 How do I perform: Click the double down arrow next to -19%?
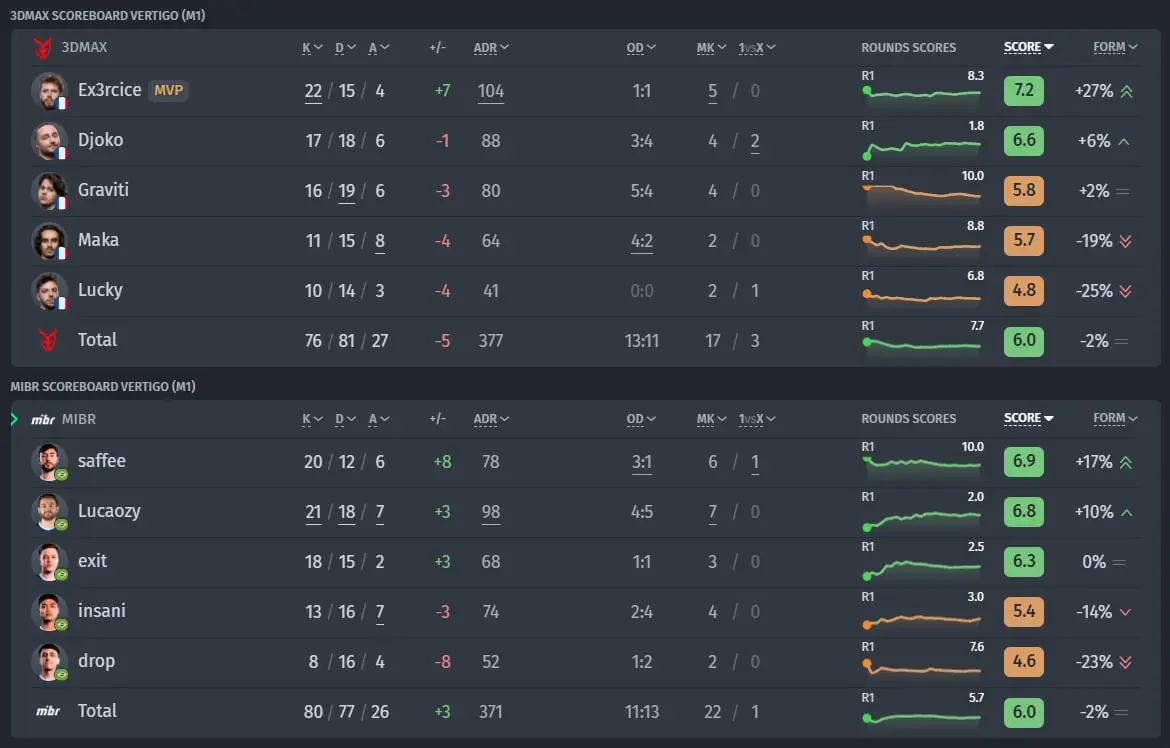click(x=1125, y=241)
